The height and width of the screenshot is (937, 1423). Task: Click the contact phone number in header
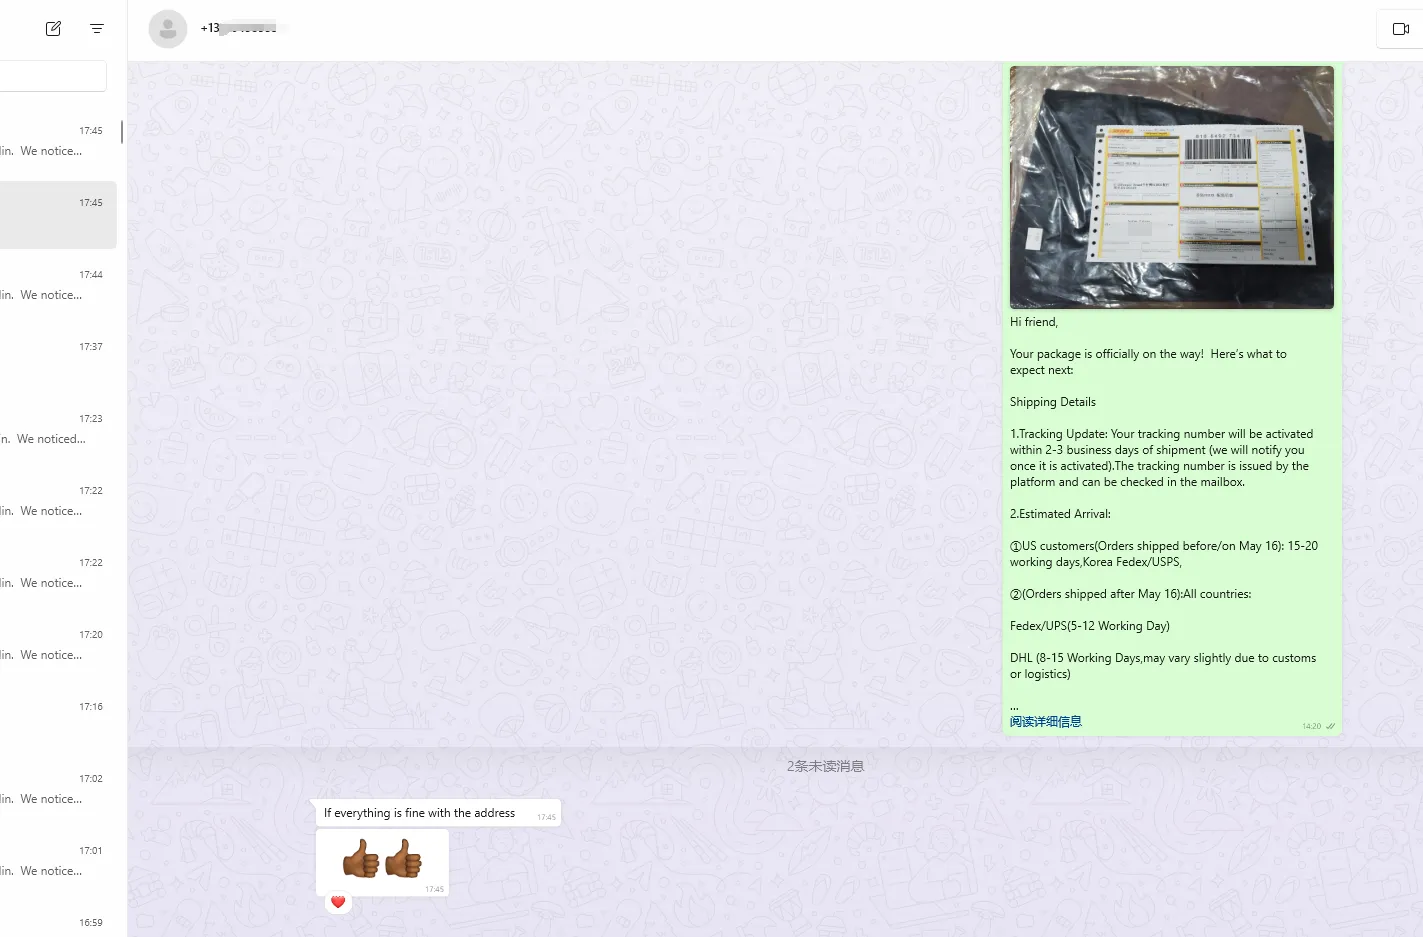pyautogui.click(x=239, y=28)
